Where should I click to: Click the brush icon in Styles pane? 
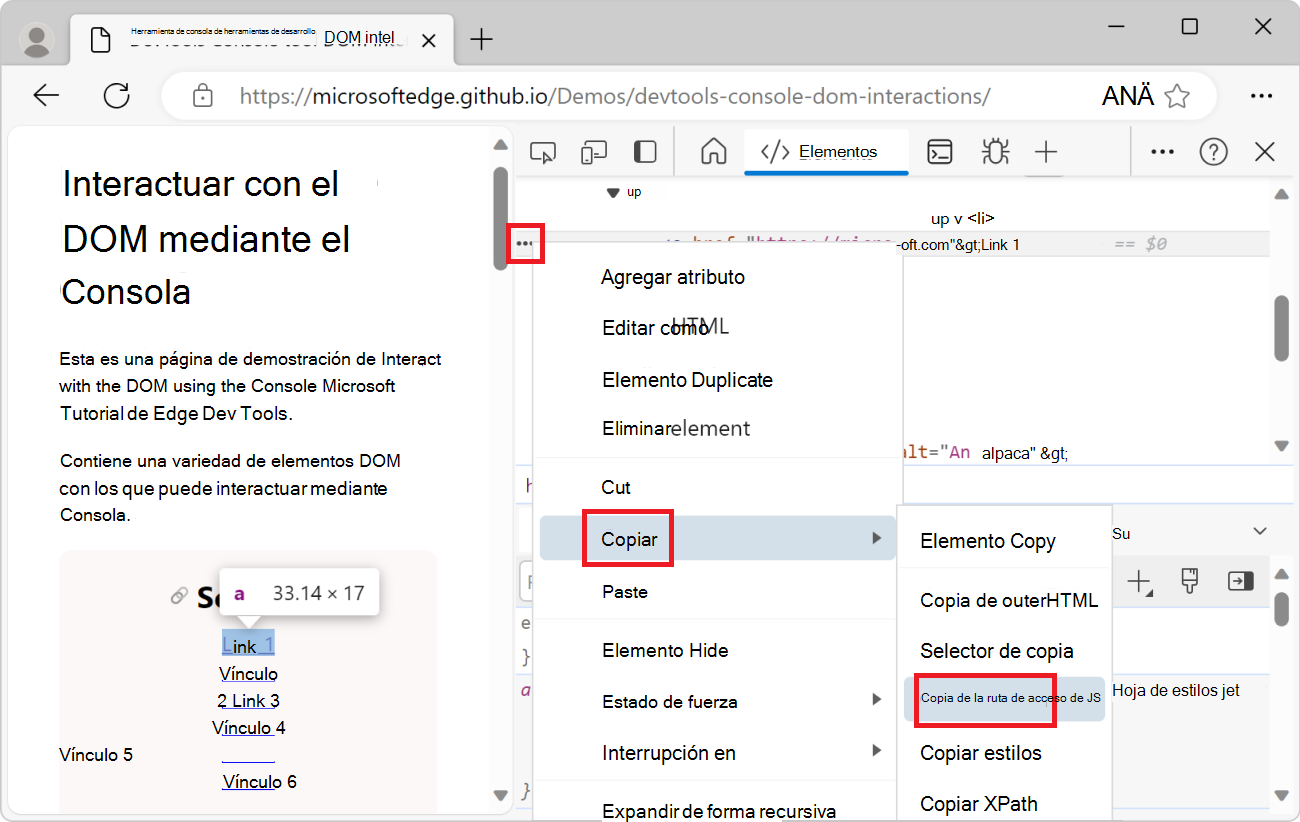click(x=1189, y=581)
